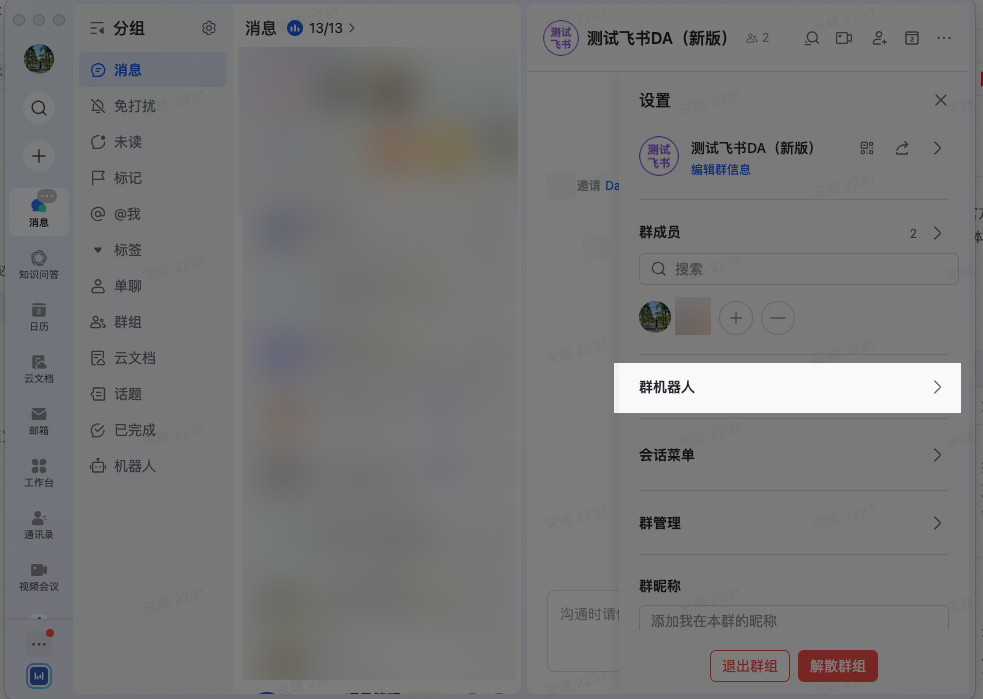983x699 pixels.
Task: Open group info chevron beside share icon
Action: point(937,148)
